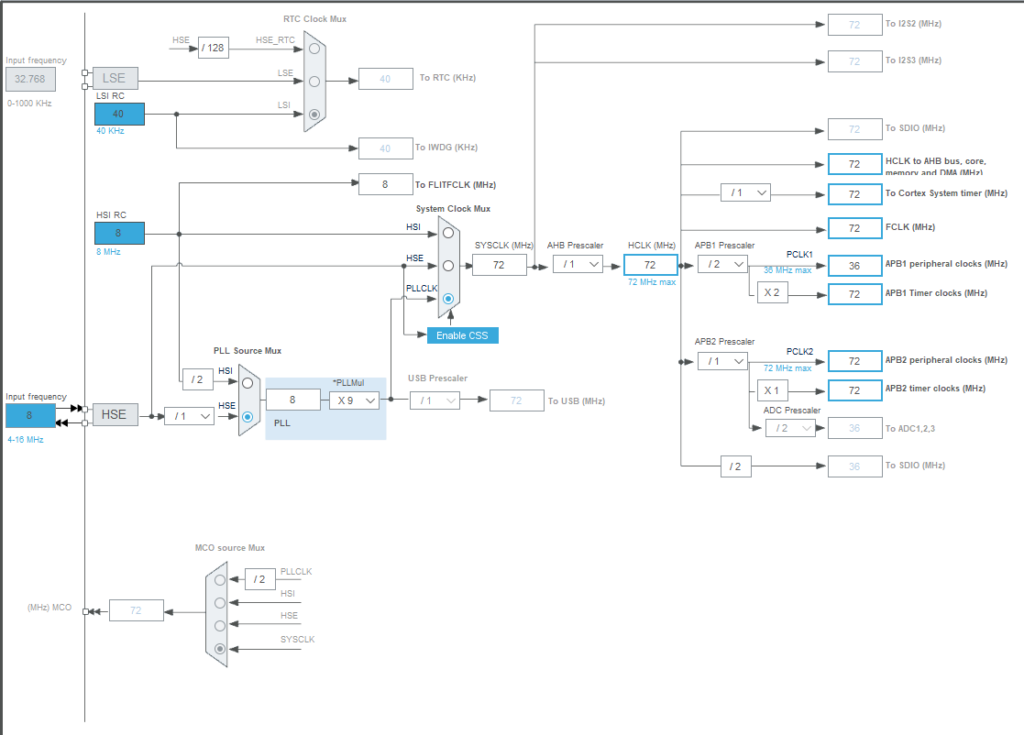The image size is (1024, 735).
Task: Click the To I2S2 (MHz) value box
Action: tap(855, 25)
